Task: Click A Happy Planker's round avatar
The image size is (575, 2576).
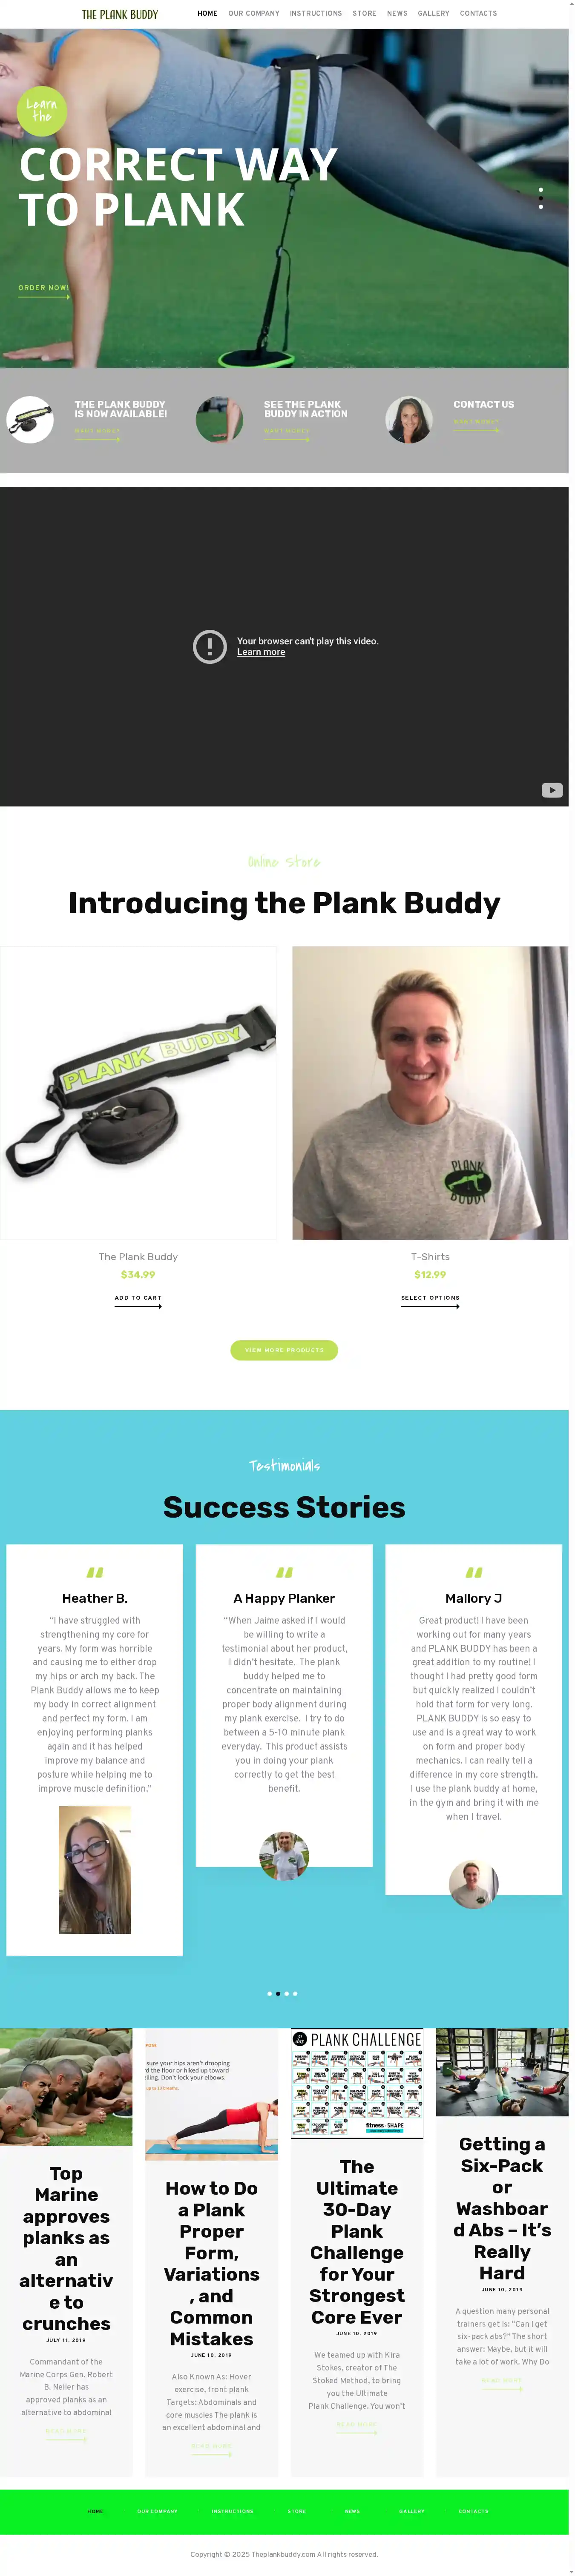Action: pyautogui.click(x=284, y=1856)
